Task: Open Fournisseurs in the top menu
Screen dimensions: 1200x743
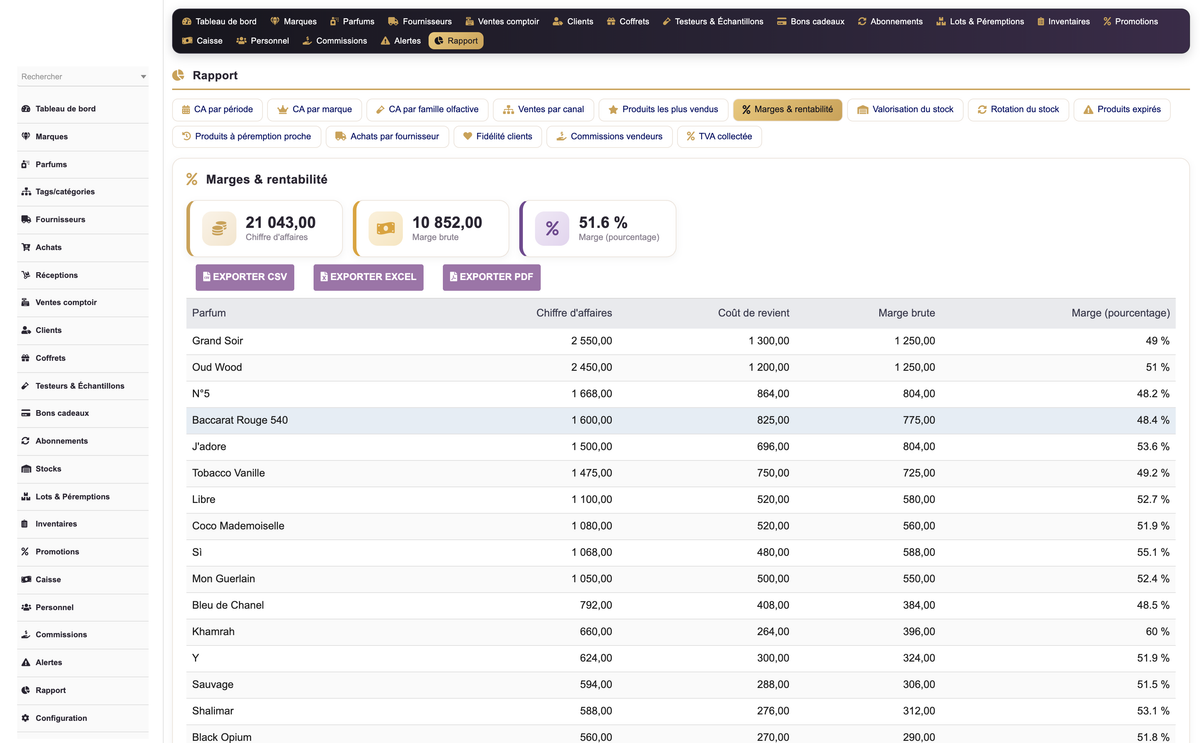Action: 420,21
